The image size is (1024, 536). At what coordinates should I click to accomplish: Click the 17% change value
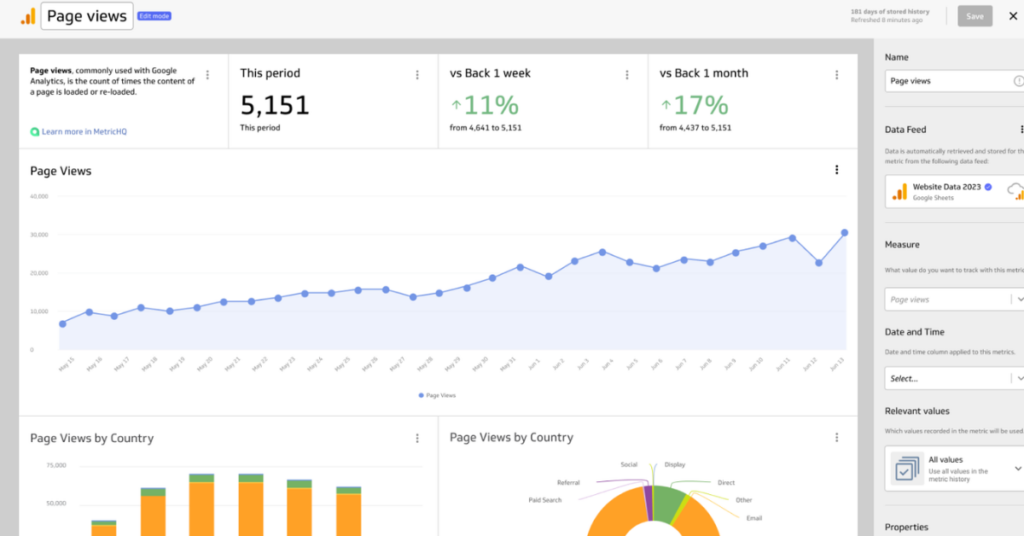pyautogui.click(x=701, y=105)
